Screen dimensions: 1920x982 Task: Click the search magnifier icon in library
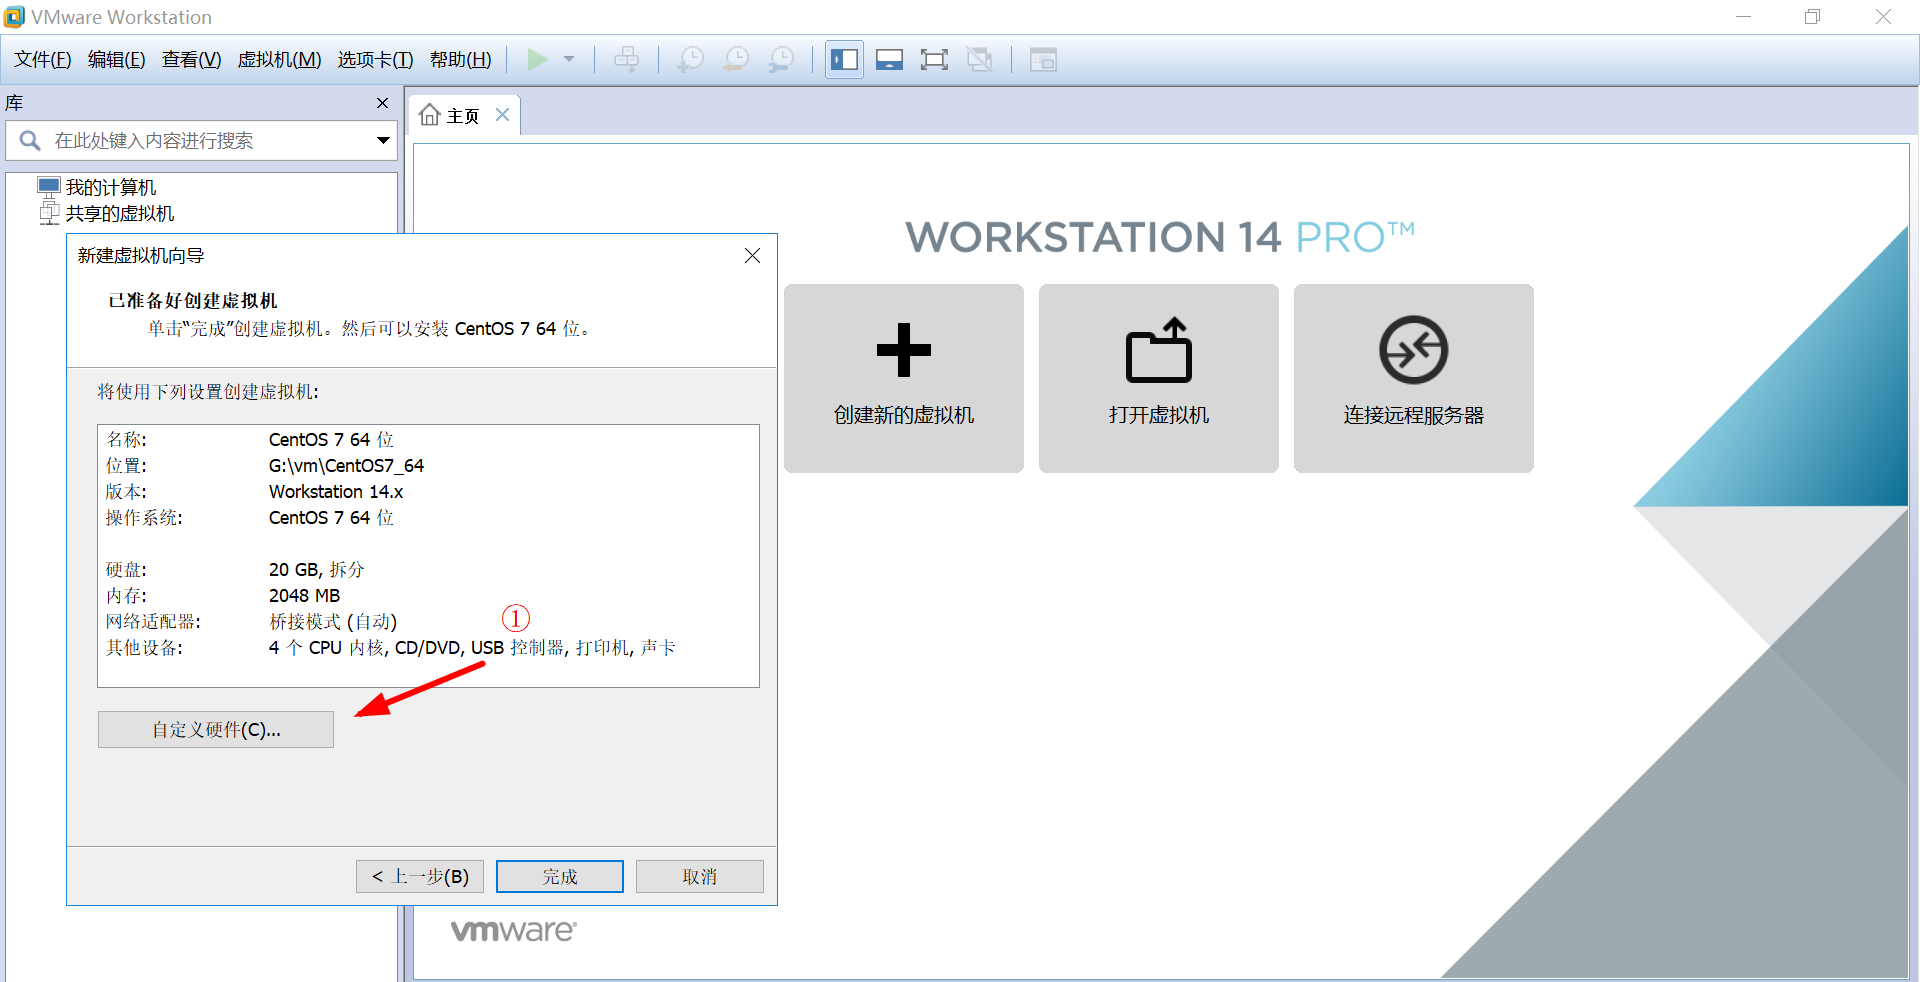pyautogui.click(x=30, y=141)
